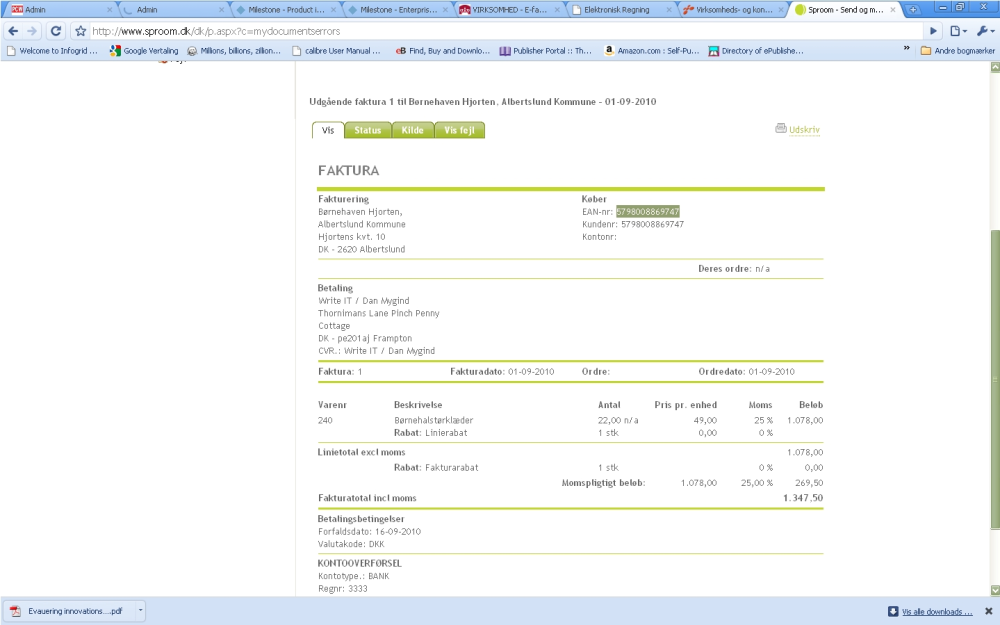Open the wrench settings menu
This screenshot has height=625, width=1000.
(x=985, y=31)
